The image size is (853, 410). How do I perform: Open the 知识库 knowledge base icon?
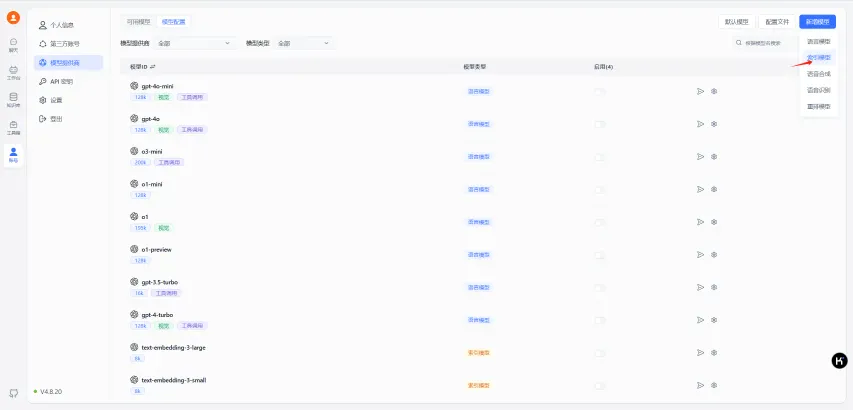[x=13, y=100]
